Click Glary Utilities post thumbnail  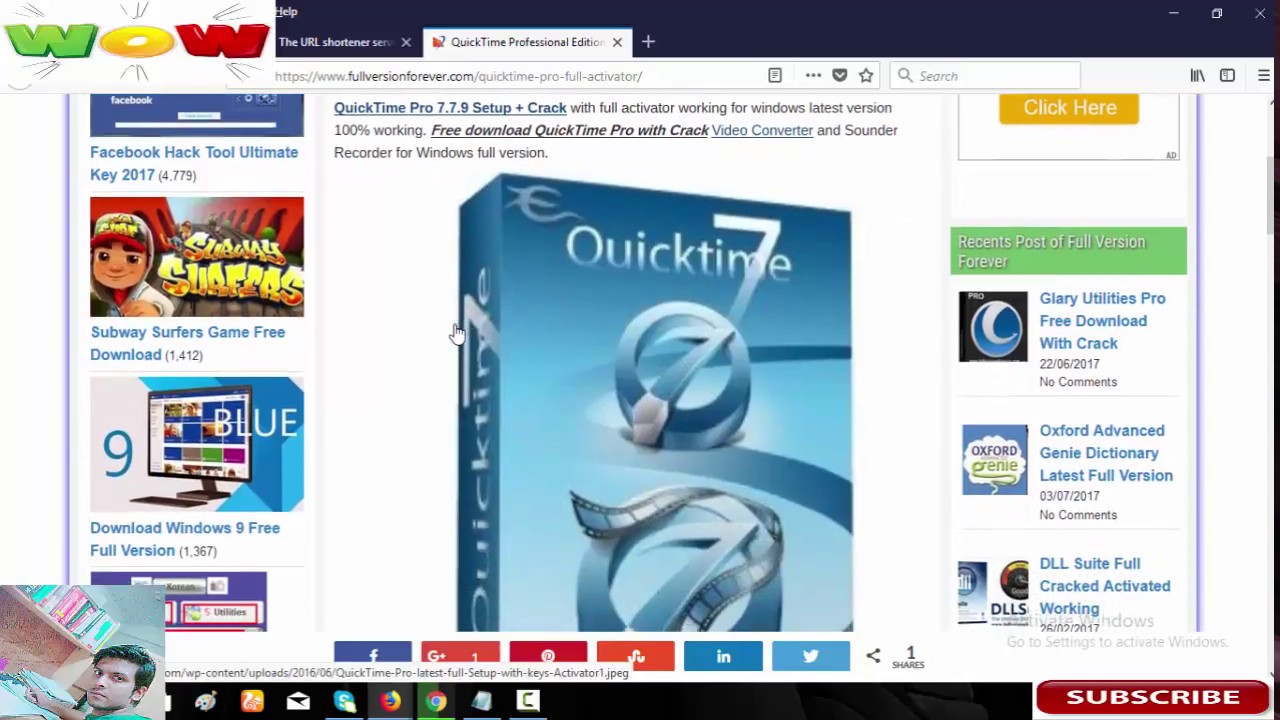pyautogui.click(x=993, y=326)
